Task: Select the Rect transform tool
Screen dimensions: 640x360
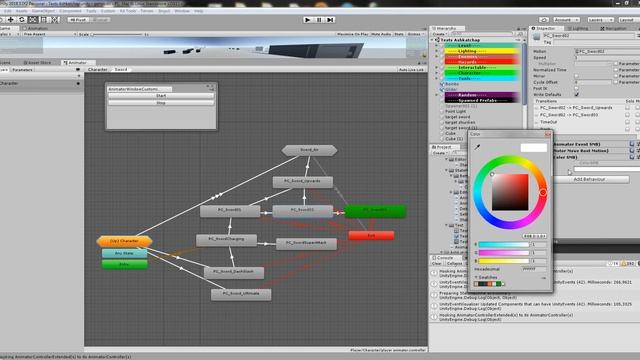Action: (x=44, y=20)
